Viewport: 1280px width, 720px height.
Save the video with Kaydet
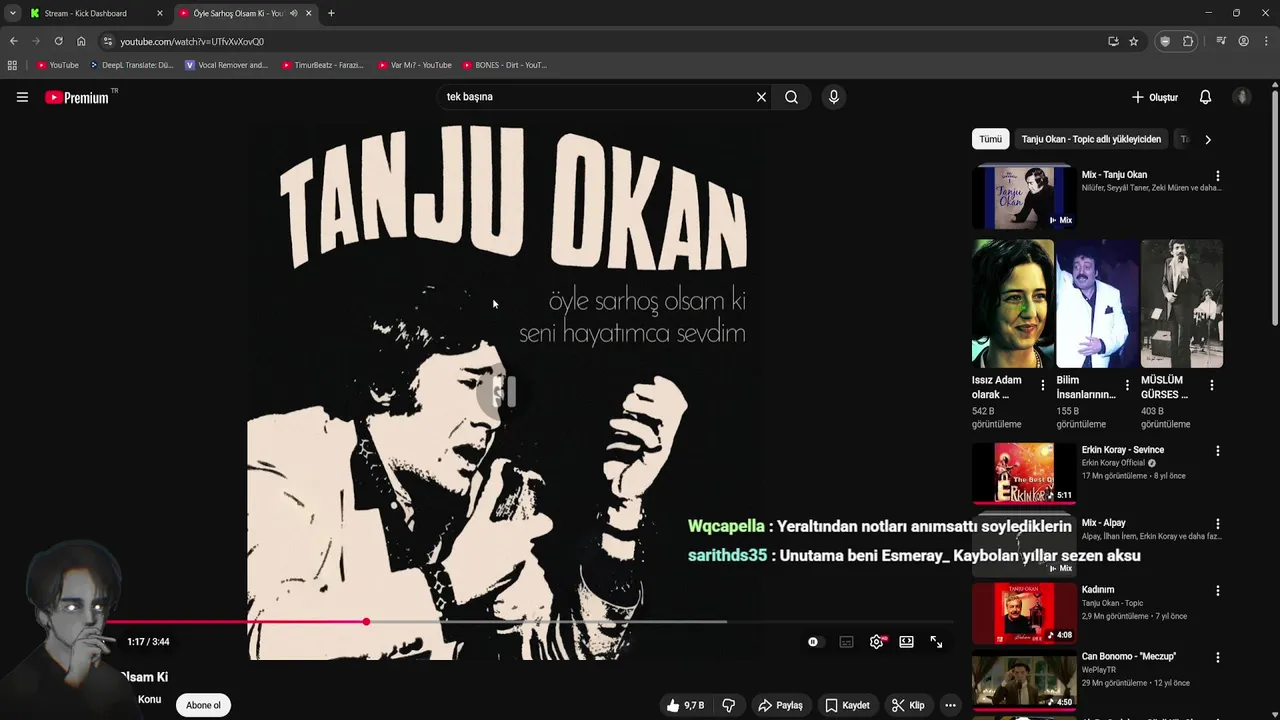(846, 705)
